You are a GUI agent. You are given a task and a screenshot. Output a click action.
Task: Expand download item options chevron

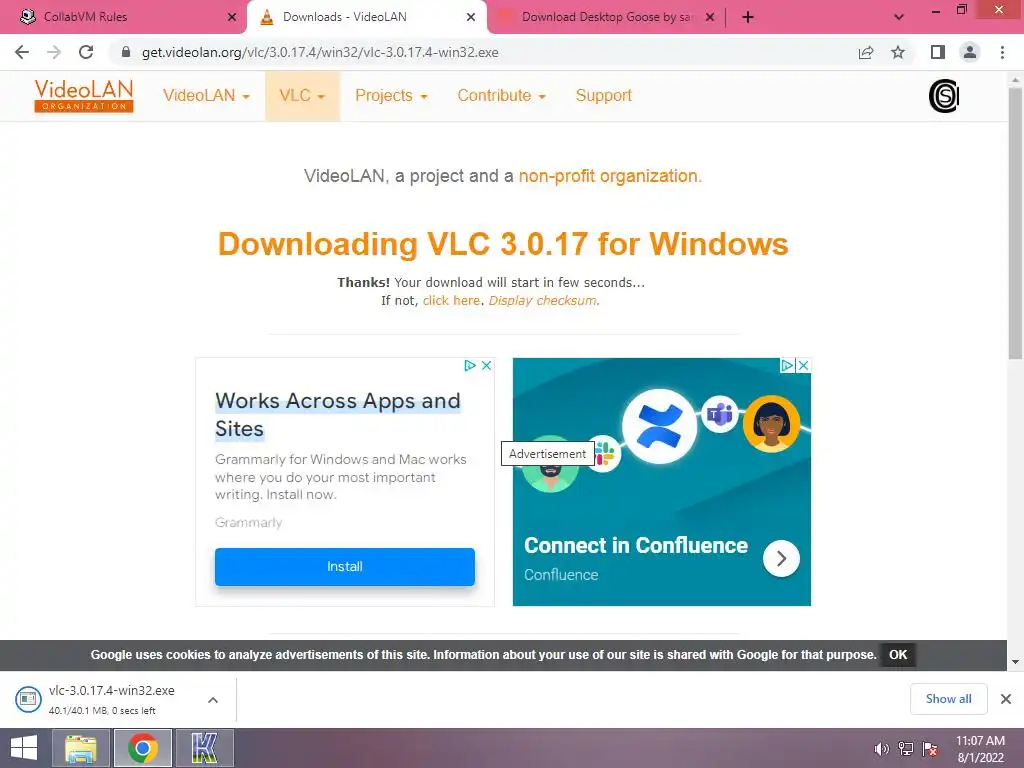click(x=213, y=699)
